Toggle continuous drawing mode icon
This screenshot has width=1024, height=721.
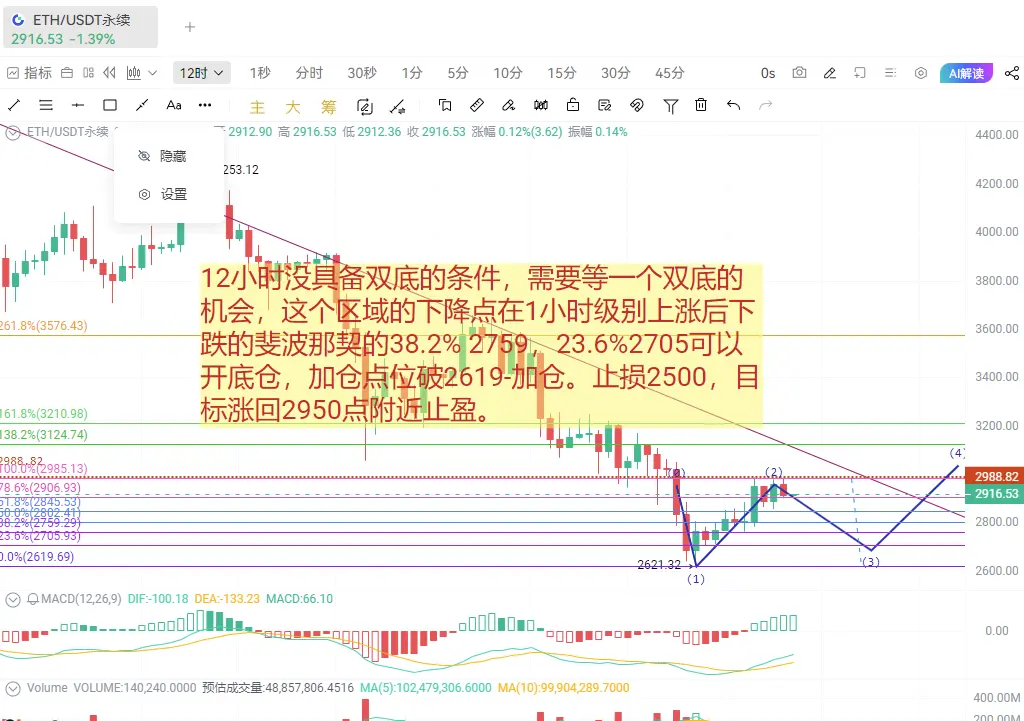click(x=364, y=106)
